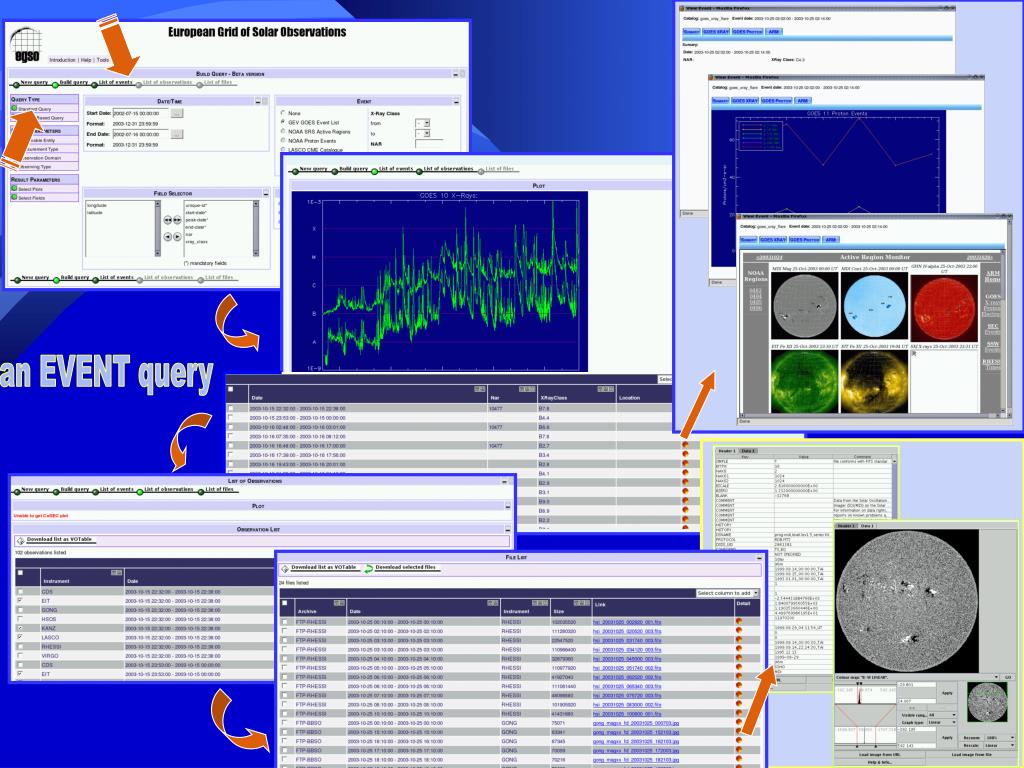Click the Instrument column sort icon in the Observation List
This screenshot has height=768, width=1024.
[x=116, y=573]
